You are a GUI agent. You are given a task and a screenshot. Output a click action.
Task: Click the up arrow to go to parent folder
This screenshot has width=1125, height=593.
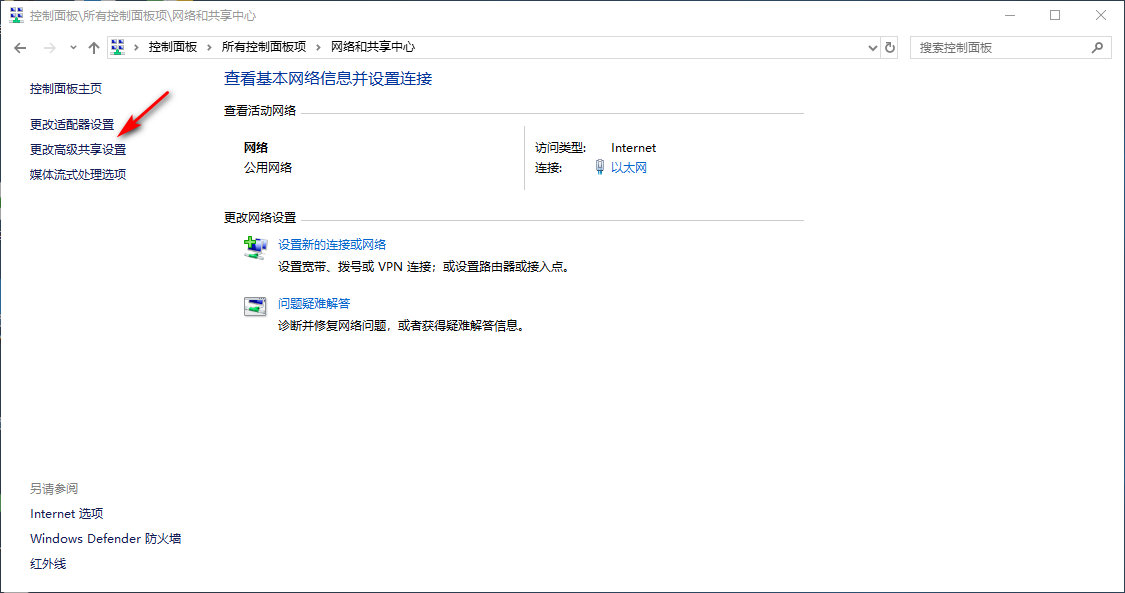click(x=94, y=47)
